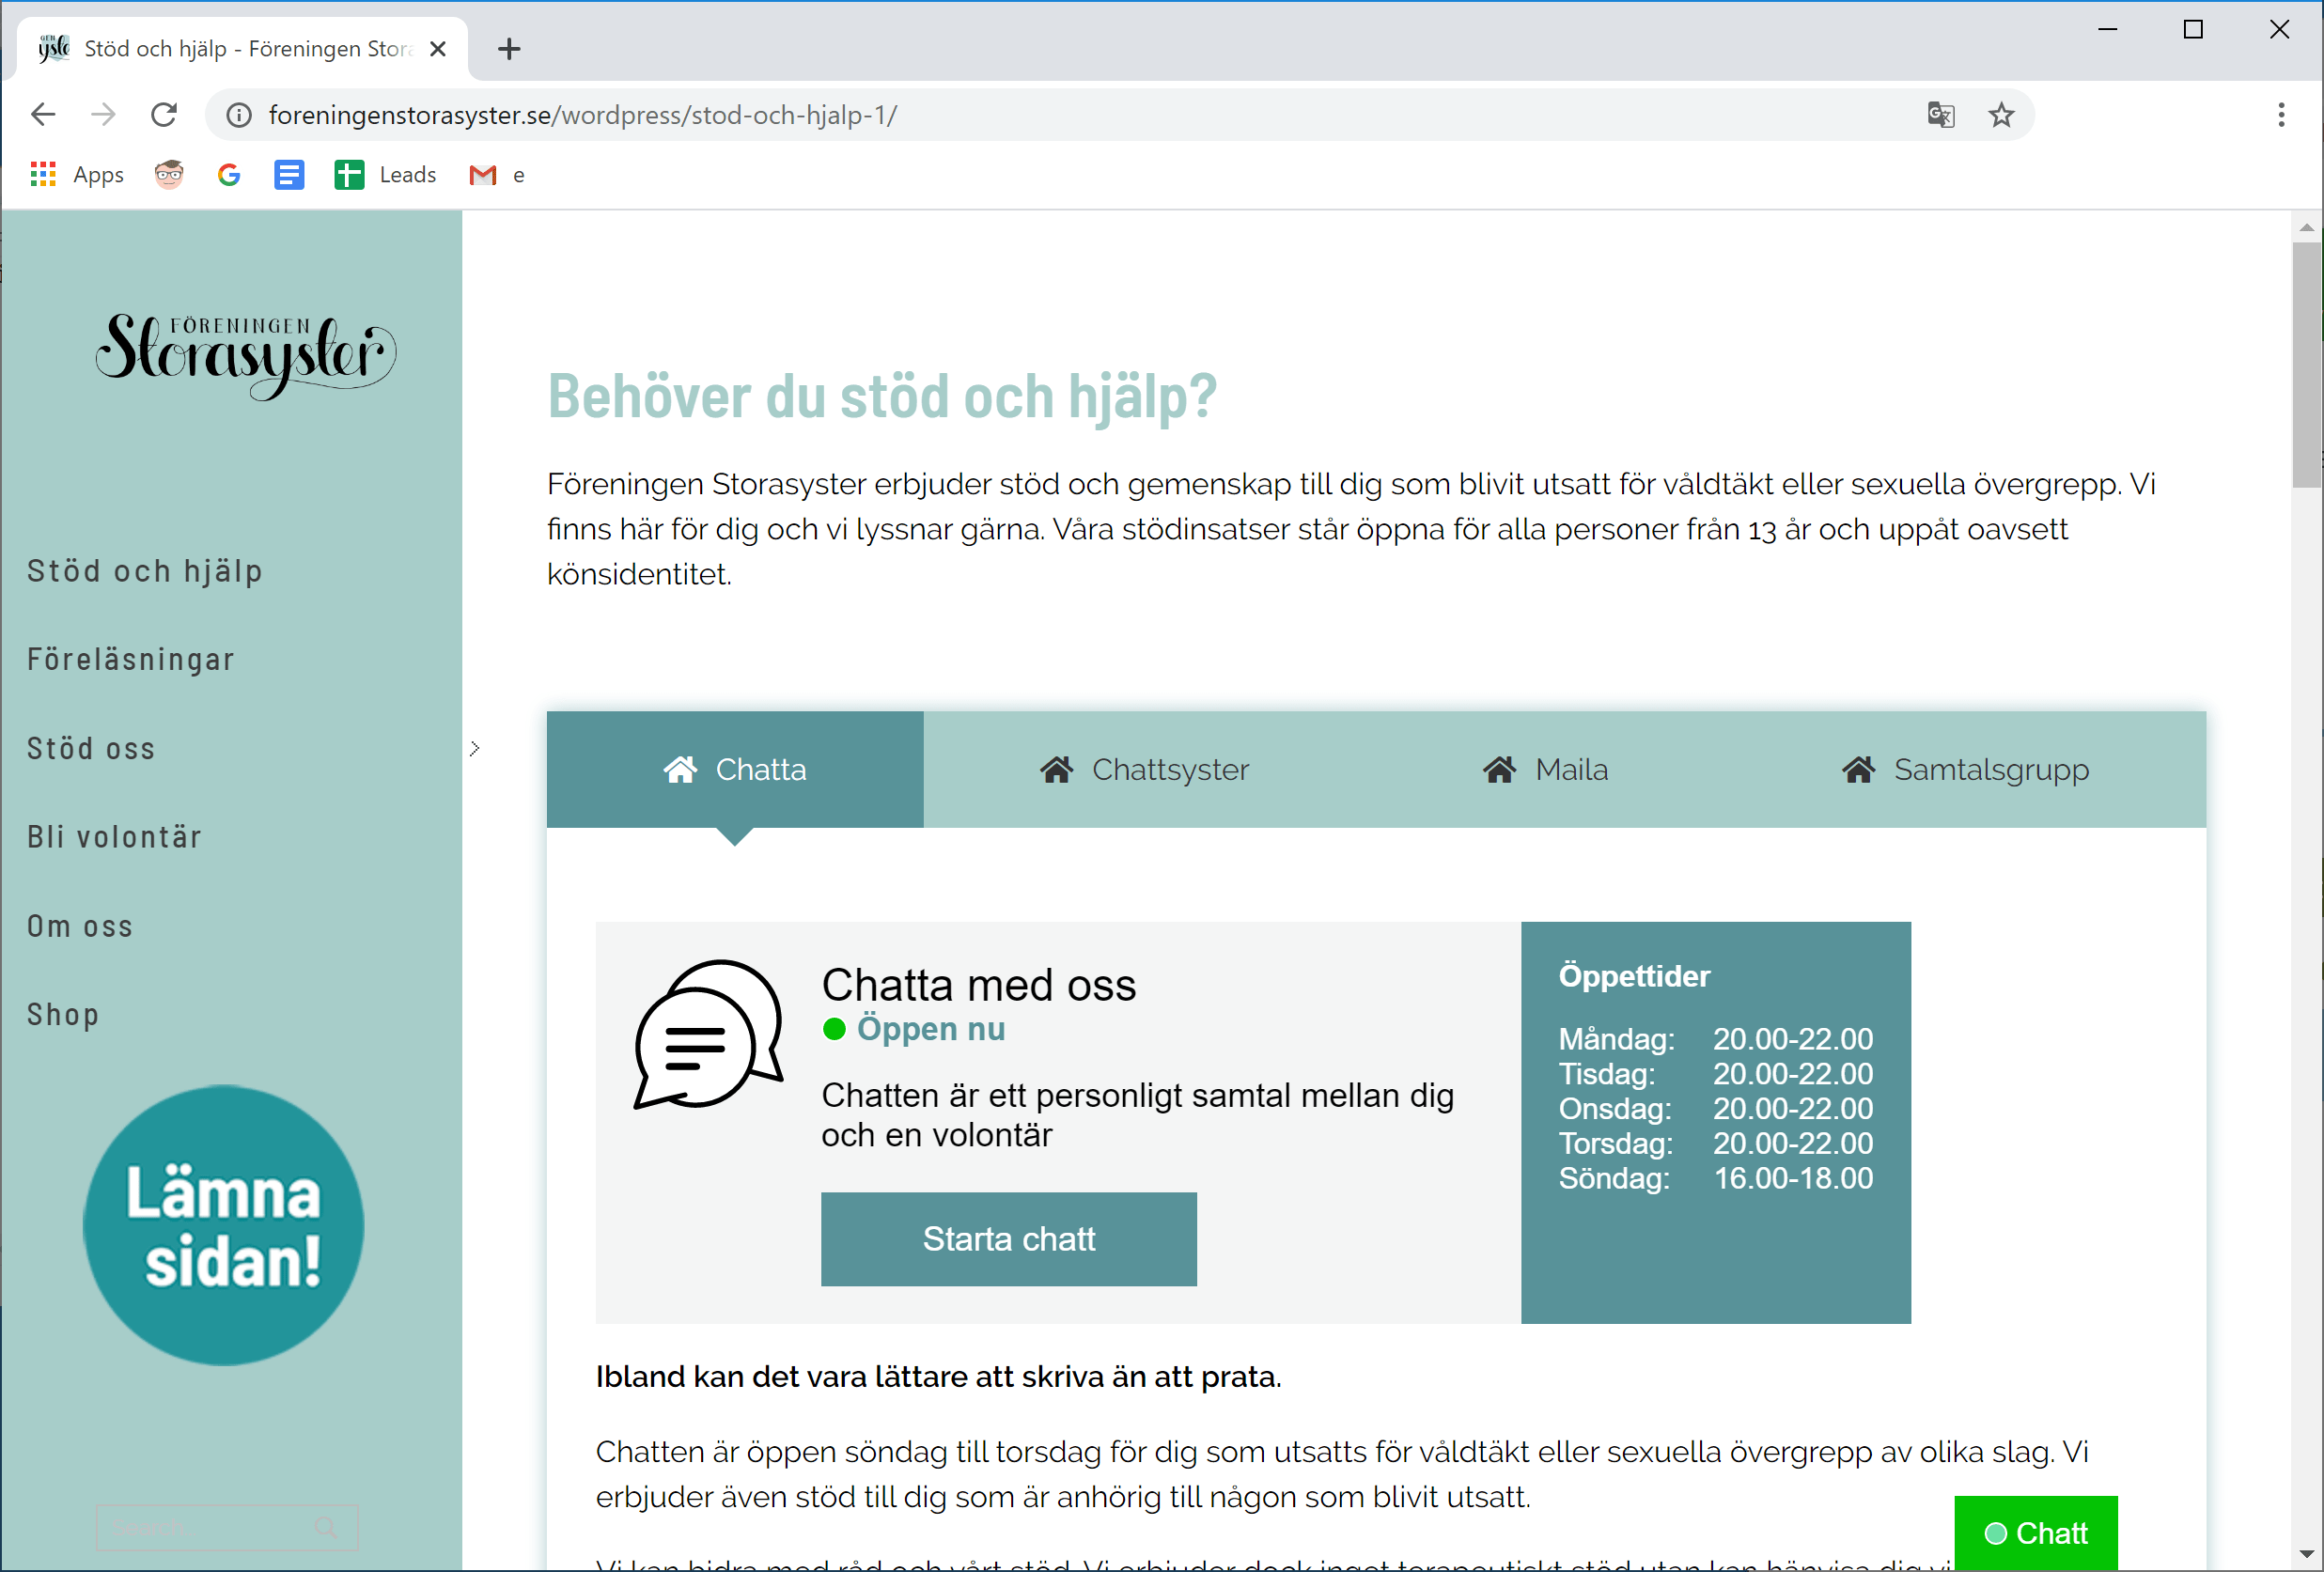Screen dimensions: 2324x1572
Task: Bookmark this page with the star icon
Action: (2001, 115)
